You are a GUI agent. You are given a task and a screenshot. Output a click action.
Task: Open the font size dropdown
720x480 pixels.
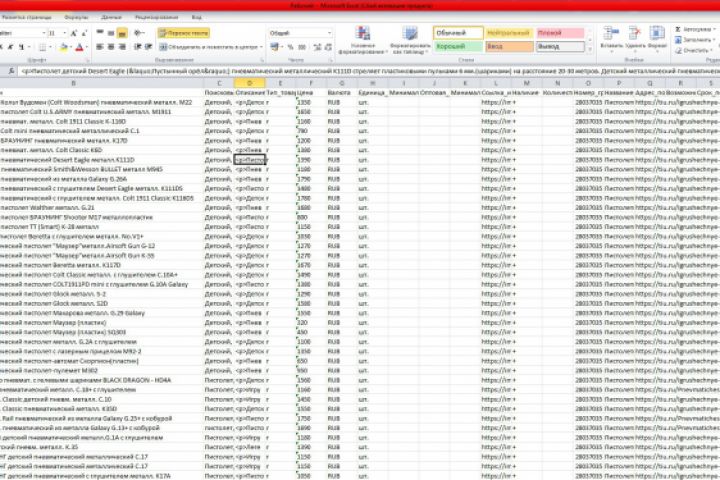point(64,33)
